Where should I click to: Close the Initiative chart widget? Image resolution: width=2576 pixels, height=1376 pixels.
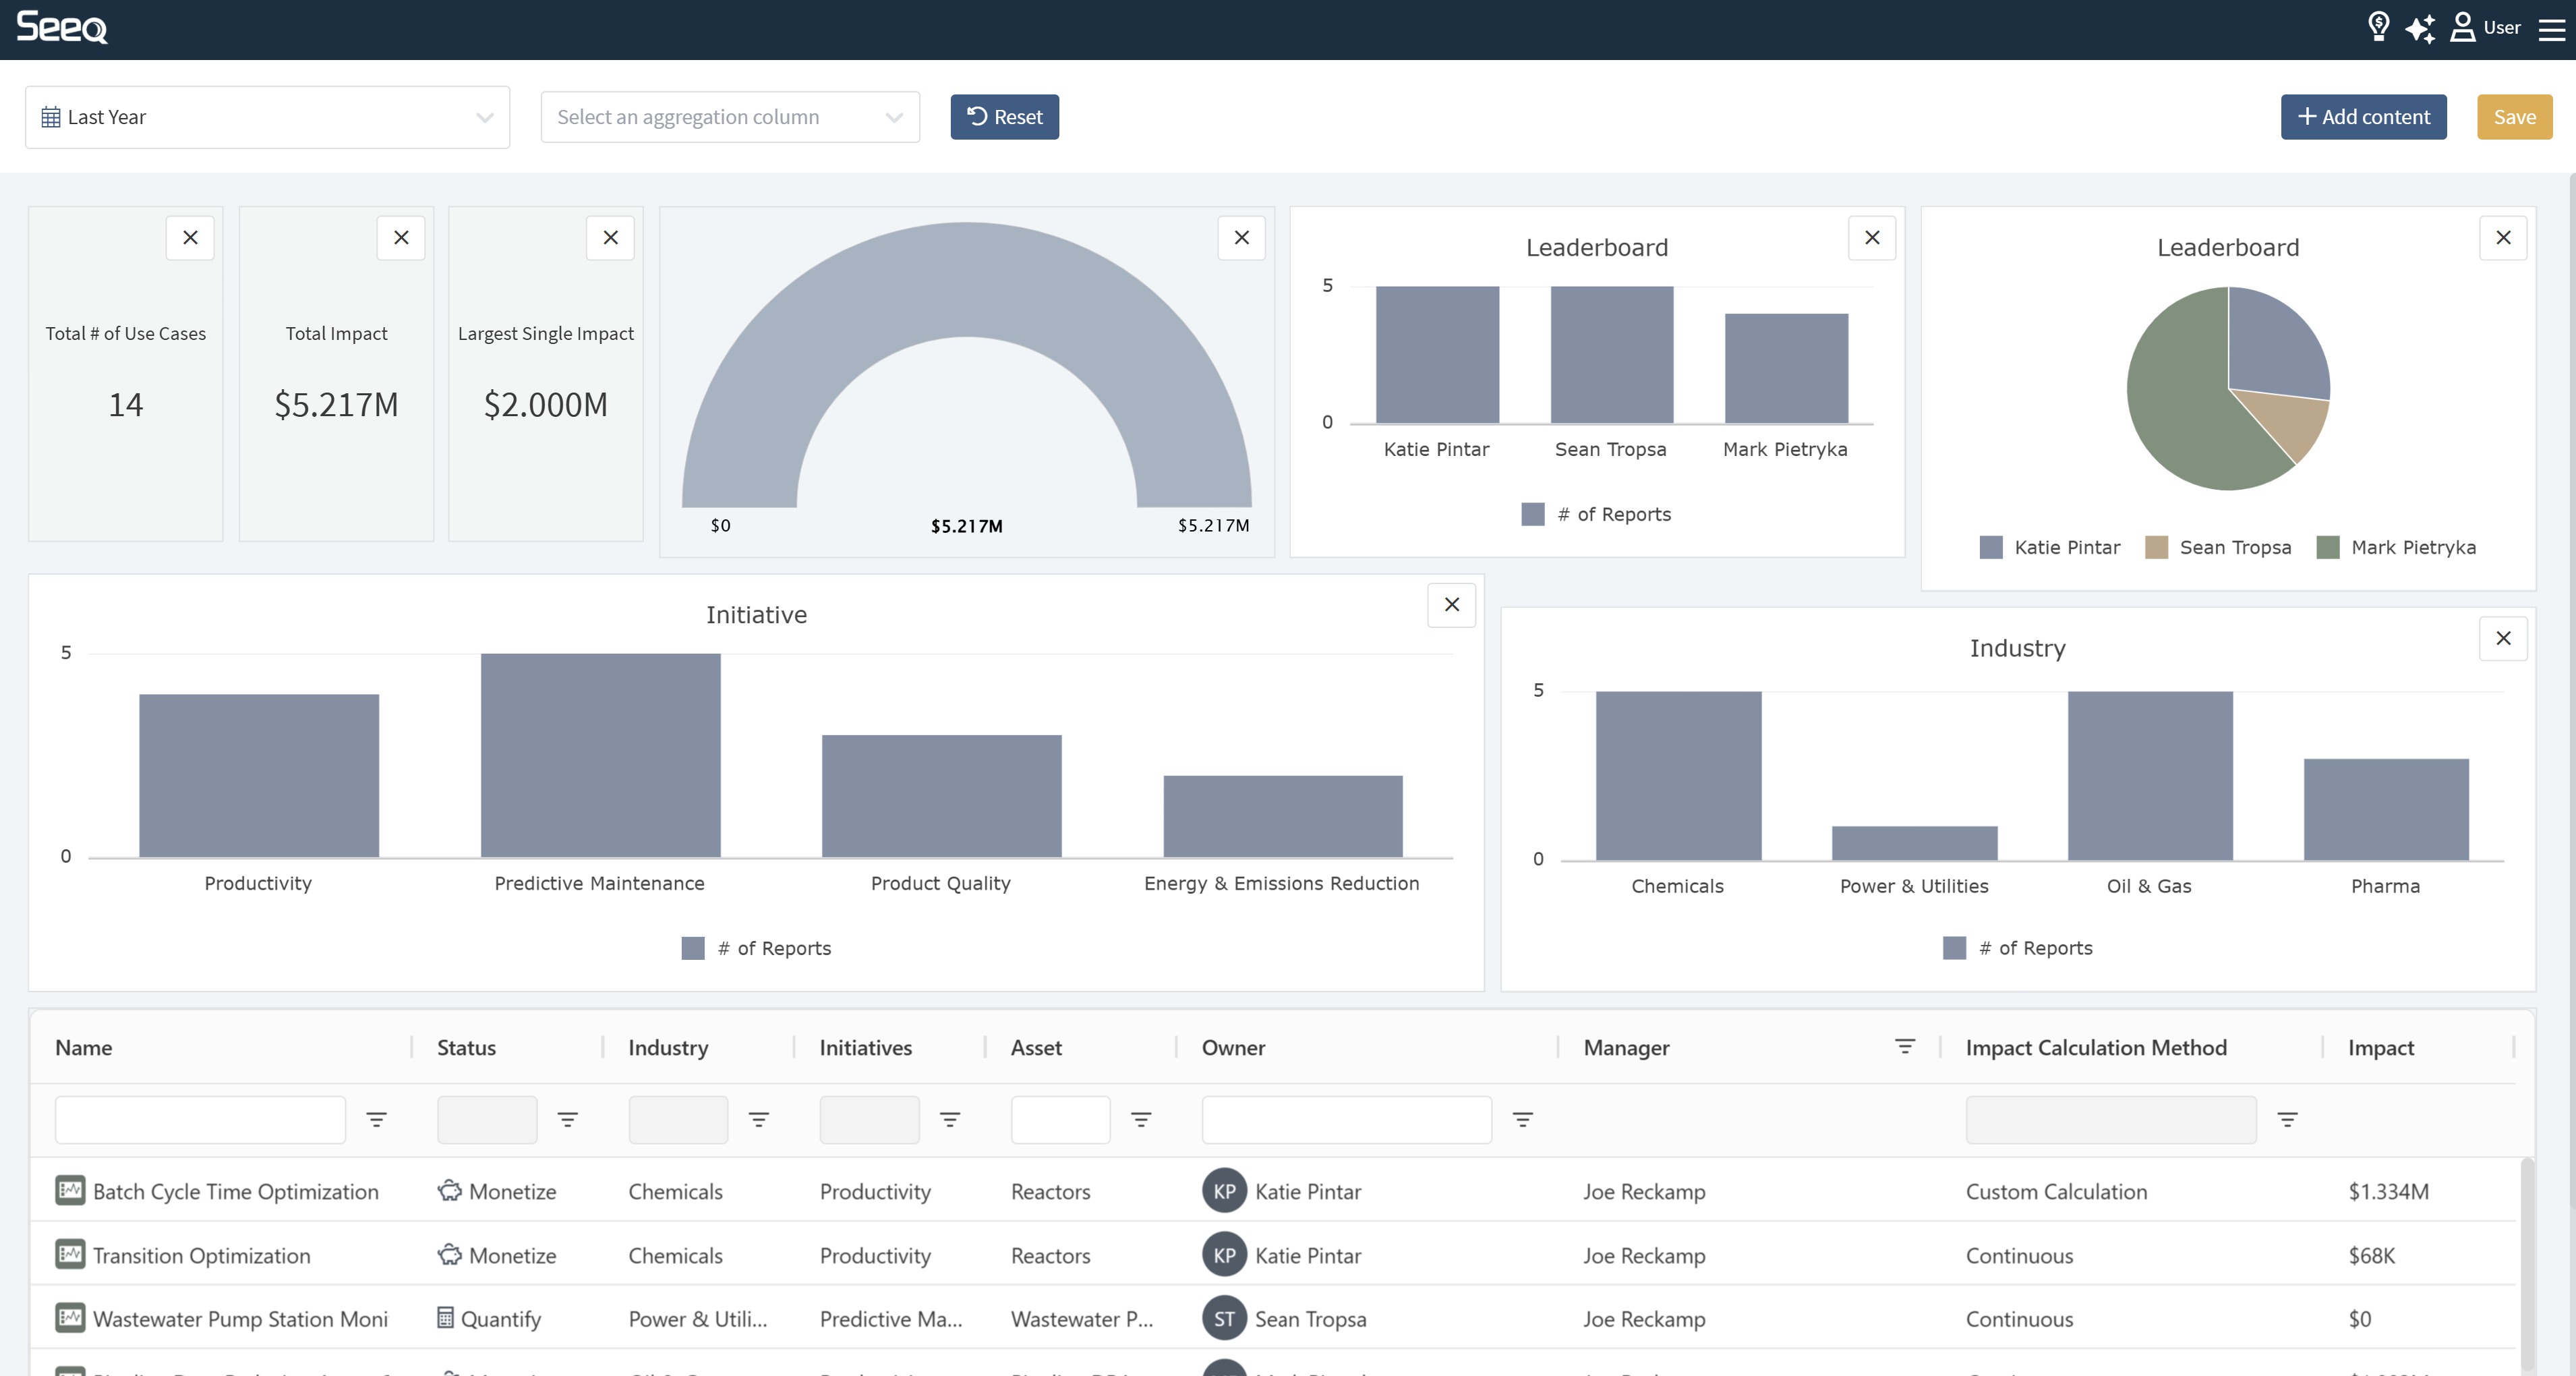[x=1451, y=605]
